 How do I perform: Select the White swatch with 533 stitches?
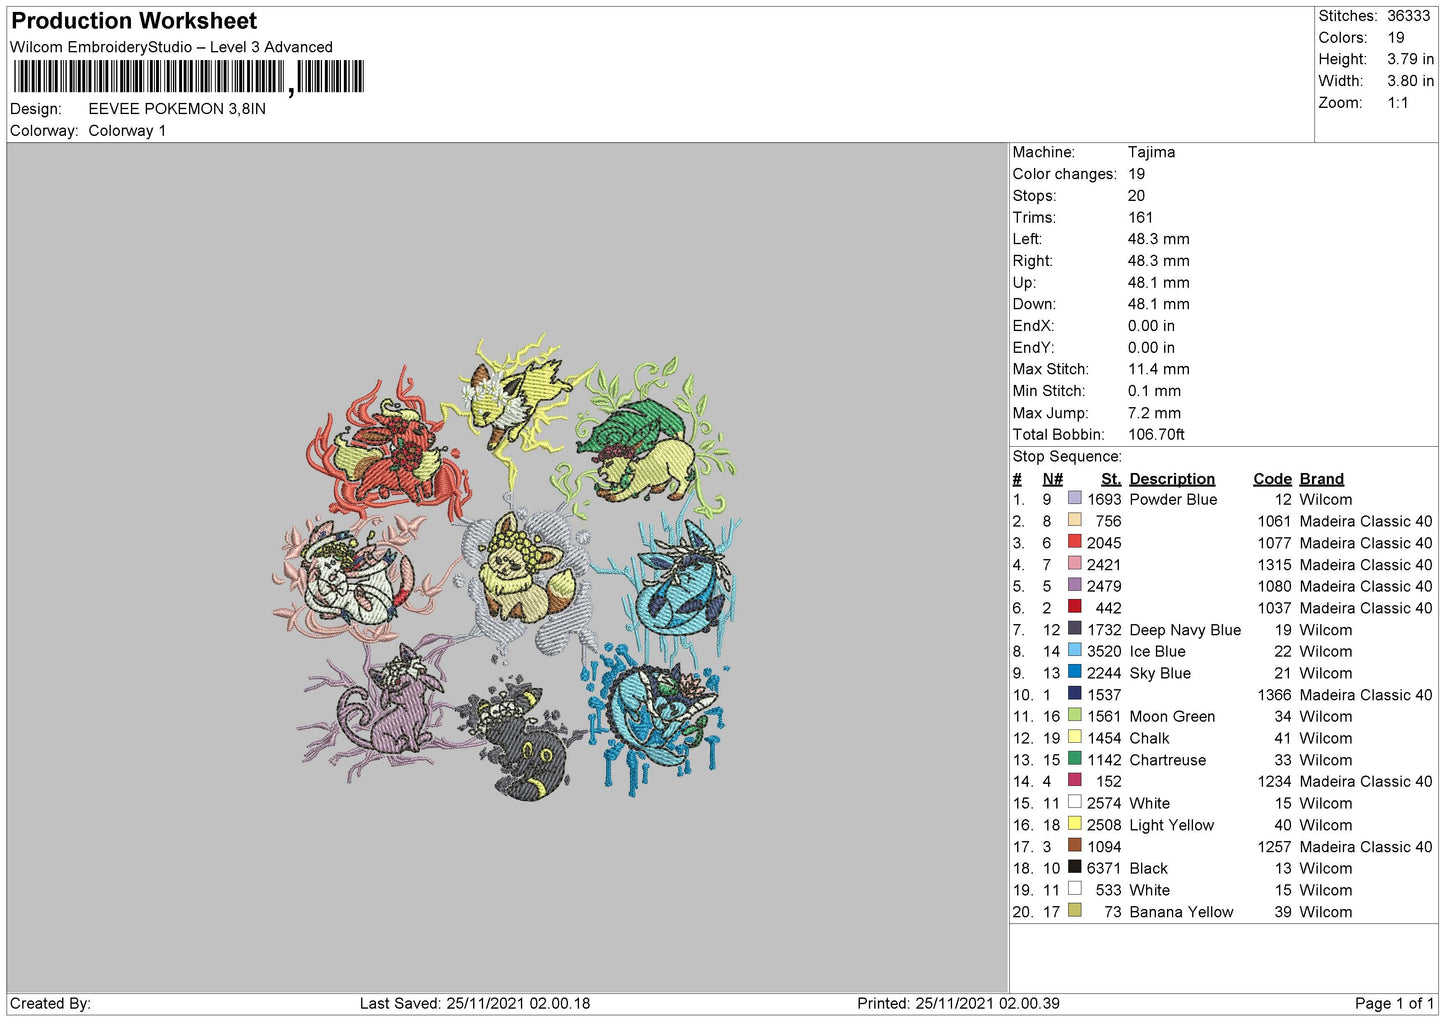tap(1074, 888)
